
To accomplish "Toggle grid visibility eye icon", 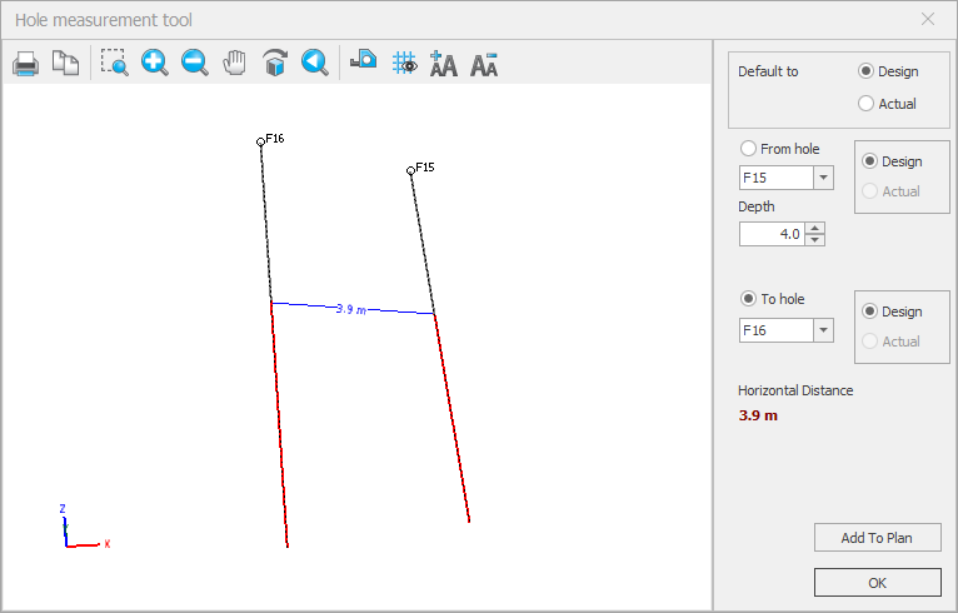I will pos(404,63).
